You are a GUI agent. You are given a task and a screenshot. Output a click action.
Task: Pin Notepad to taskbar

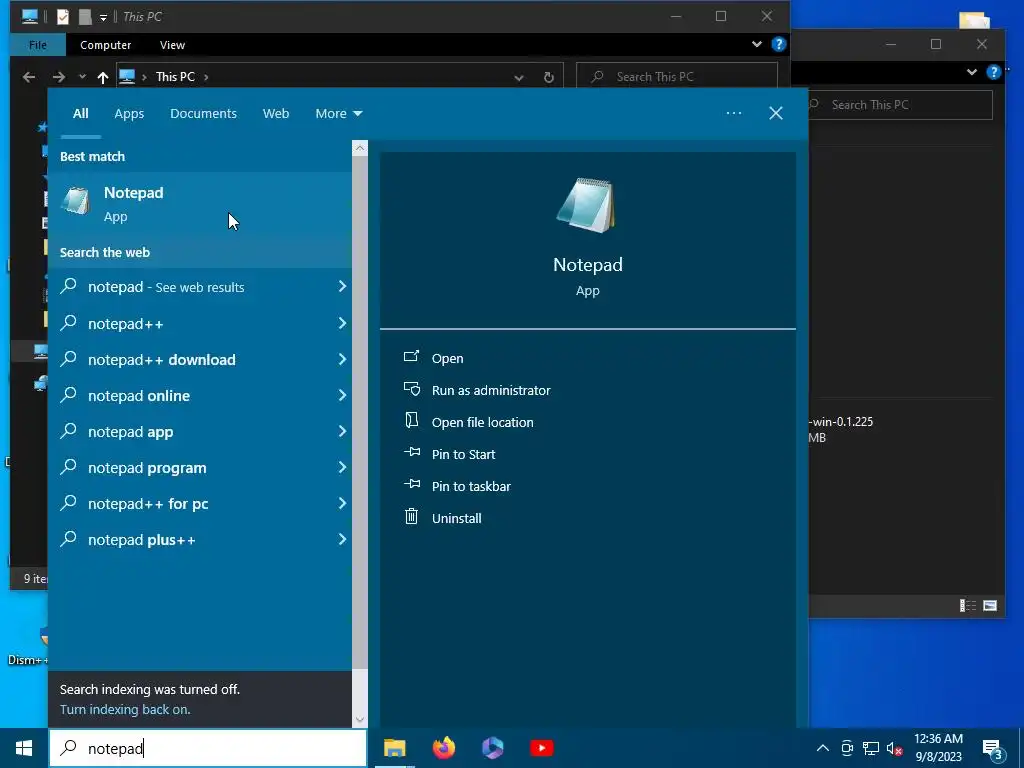click(471, 486)
